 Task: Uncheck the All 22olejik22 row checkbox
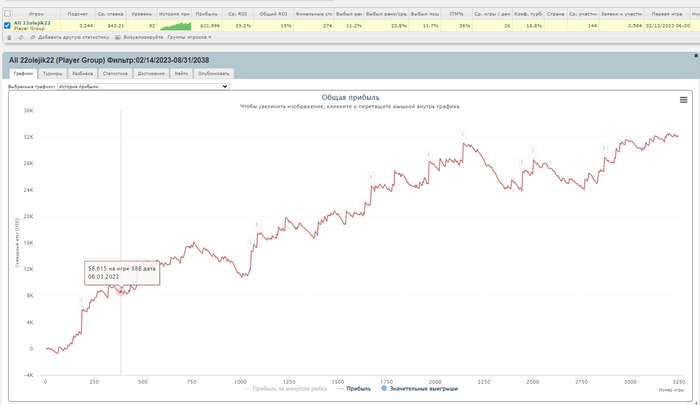coord(7,25)
